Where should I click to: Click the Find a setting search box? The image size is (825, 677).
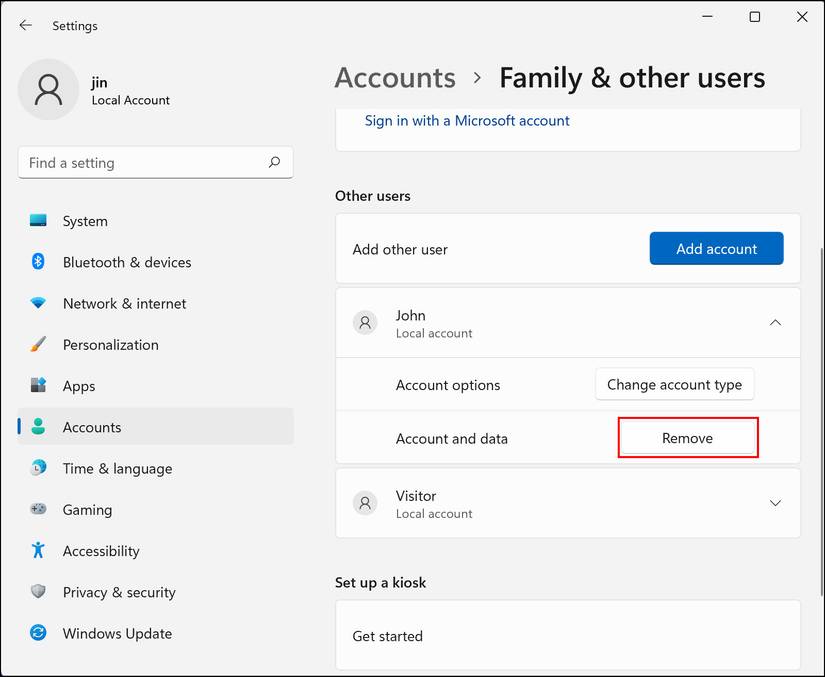145,163
